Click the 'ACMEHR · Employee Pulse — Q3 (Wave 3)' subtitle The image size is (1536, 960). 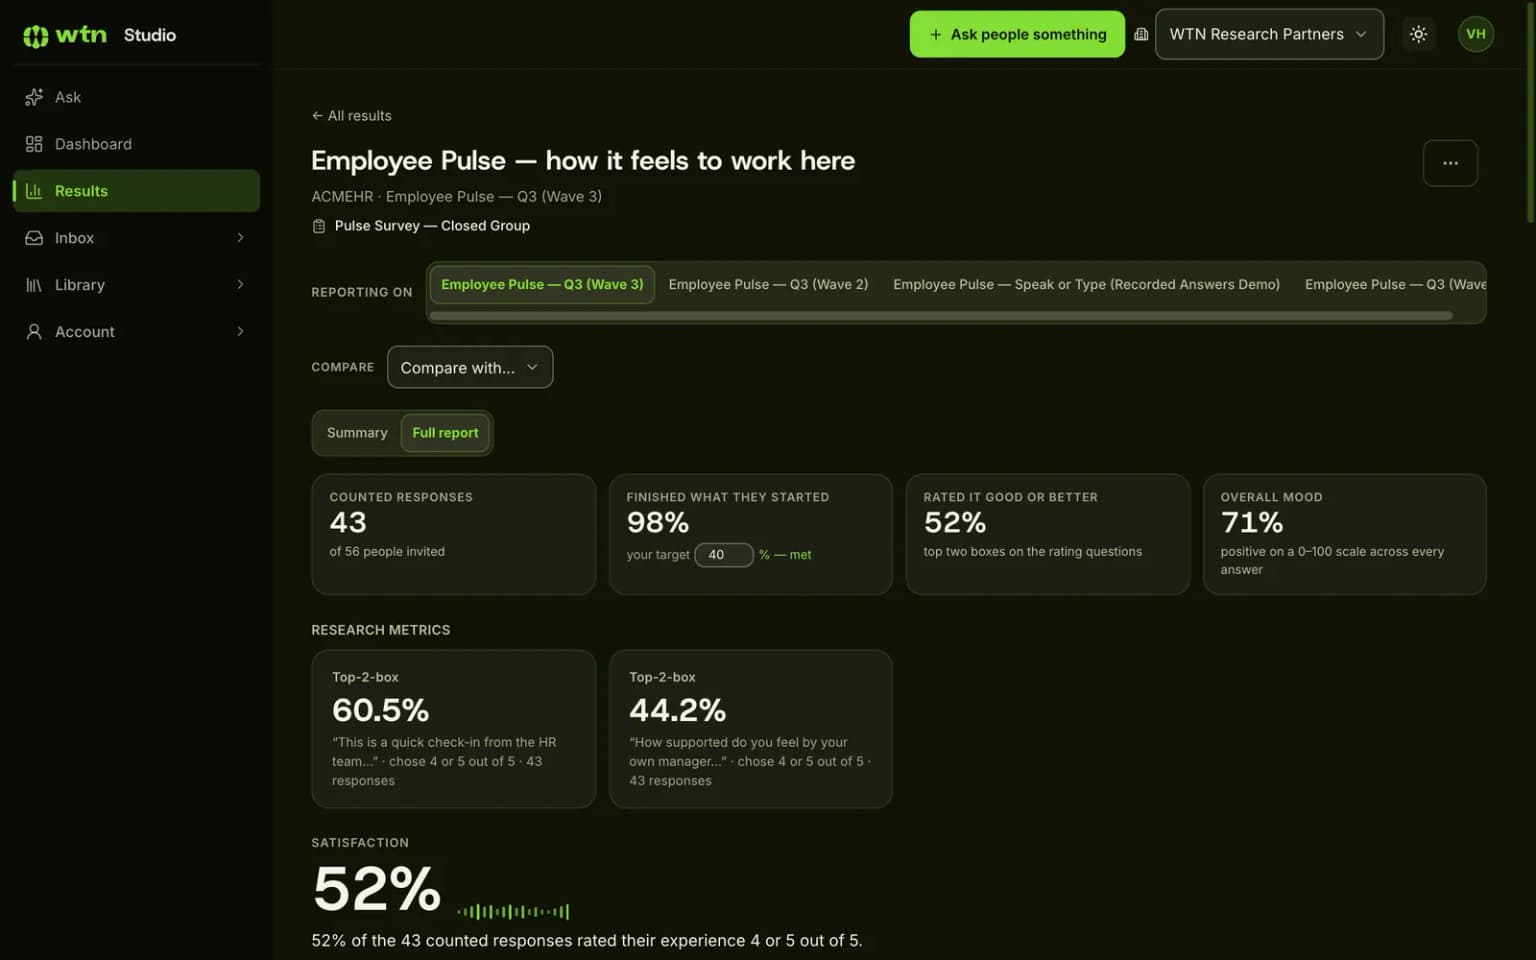[x=456, y=197]
